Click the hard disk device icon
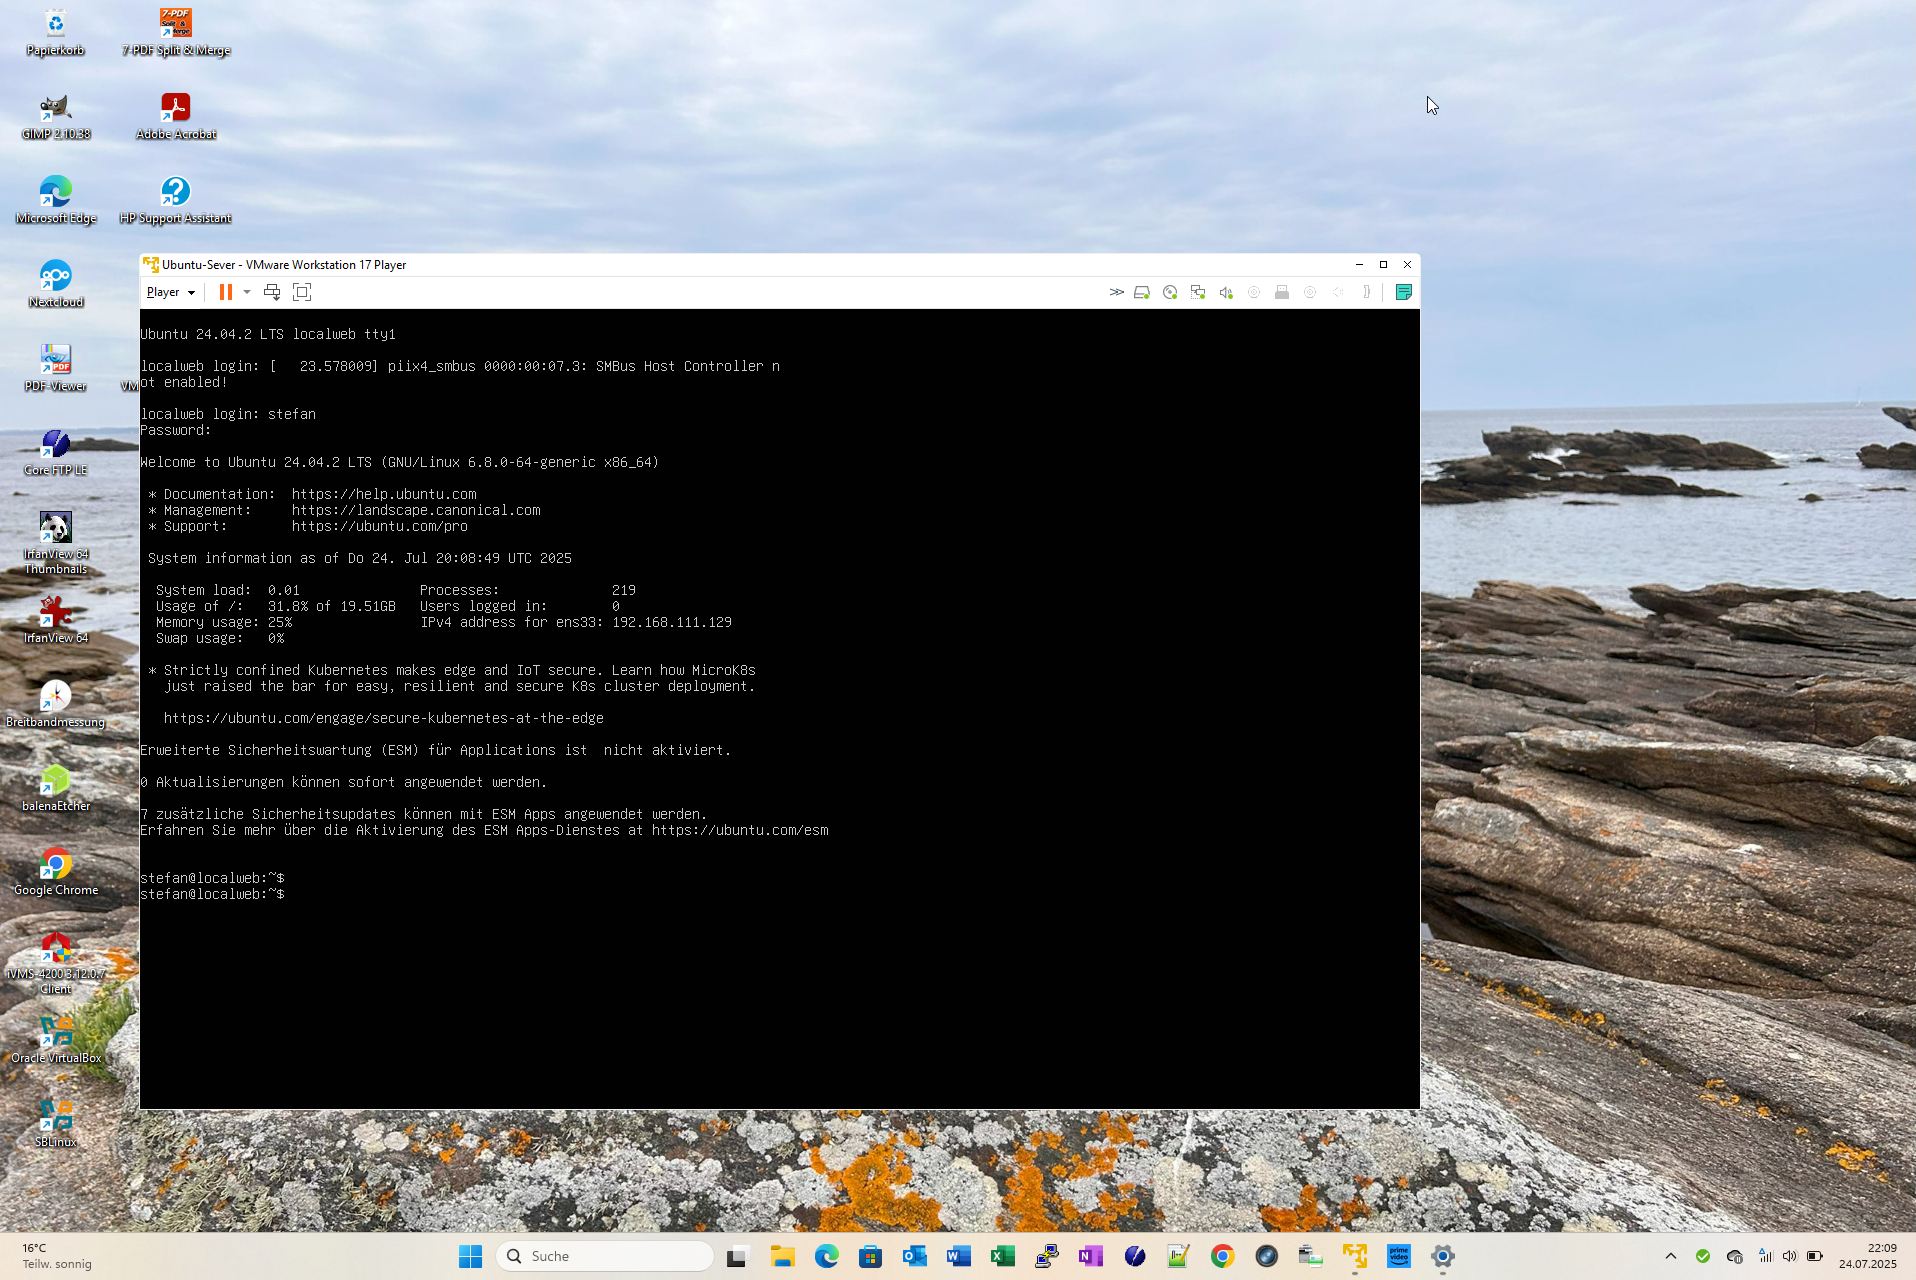 click(x=1141, y=292)
